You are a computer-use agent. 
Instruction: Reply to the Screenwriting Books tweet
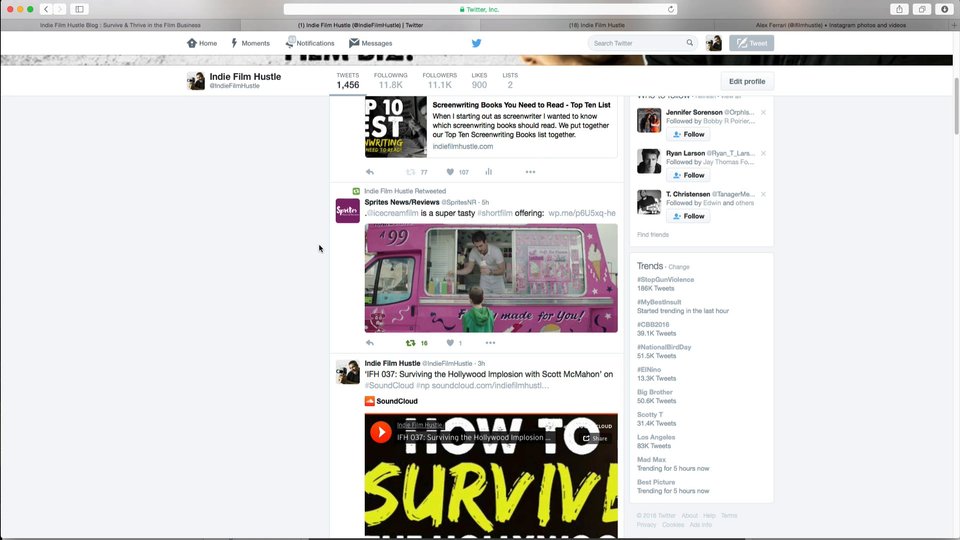[370, 172]
